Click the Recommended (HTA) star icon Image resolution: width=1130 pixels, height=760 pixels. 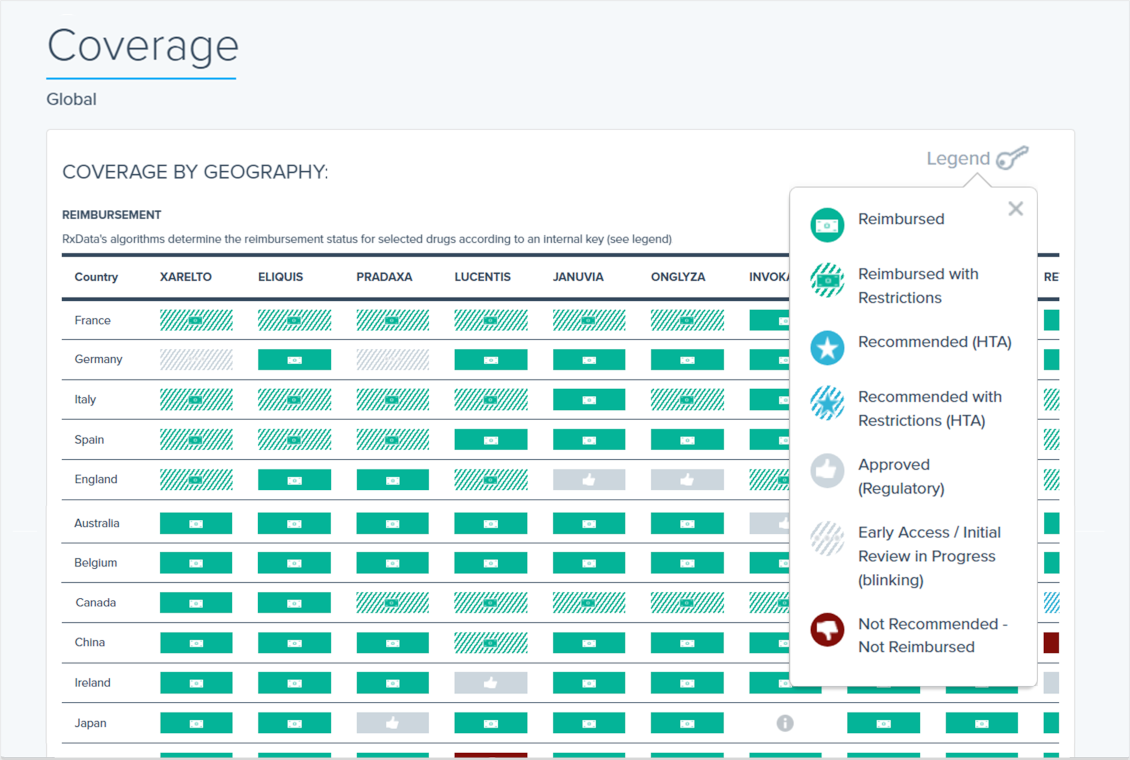827,348
